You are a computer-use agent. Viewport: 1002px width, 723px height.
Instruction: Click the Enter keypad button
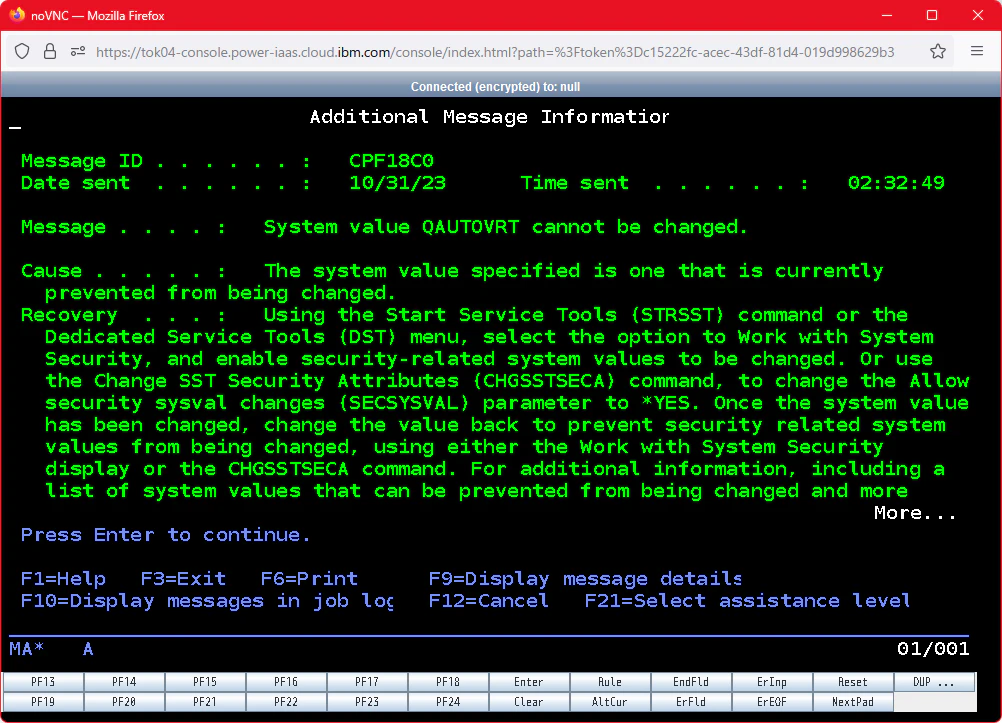click(x=529, y=682)
